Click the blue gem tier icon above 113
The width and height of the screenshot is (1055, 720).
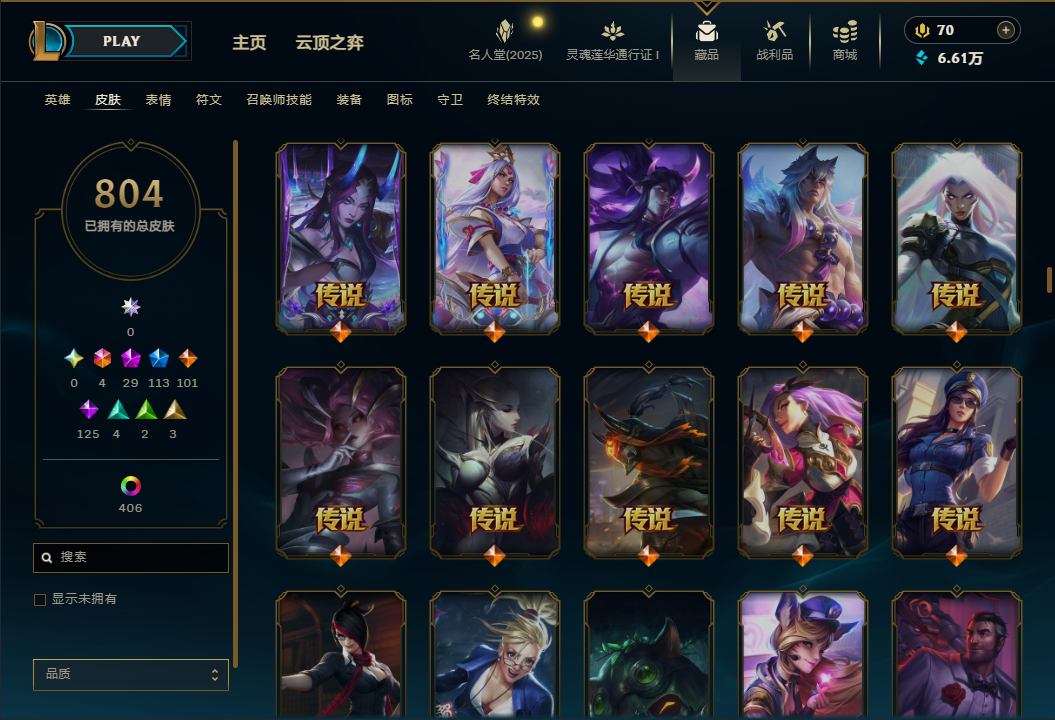[x=159, y=358]
